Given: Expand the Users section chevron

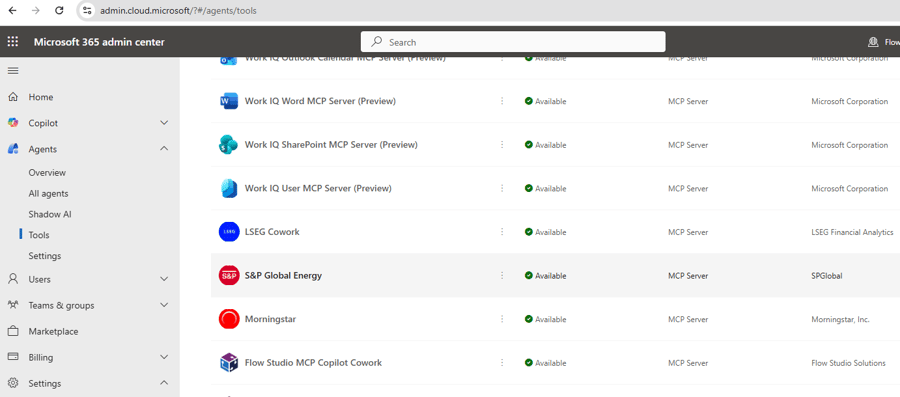Looking at the screenshot, I should coord(164,279).
